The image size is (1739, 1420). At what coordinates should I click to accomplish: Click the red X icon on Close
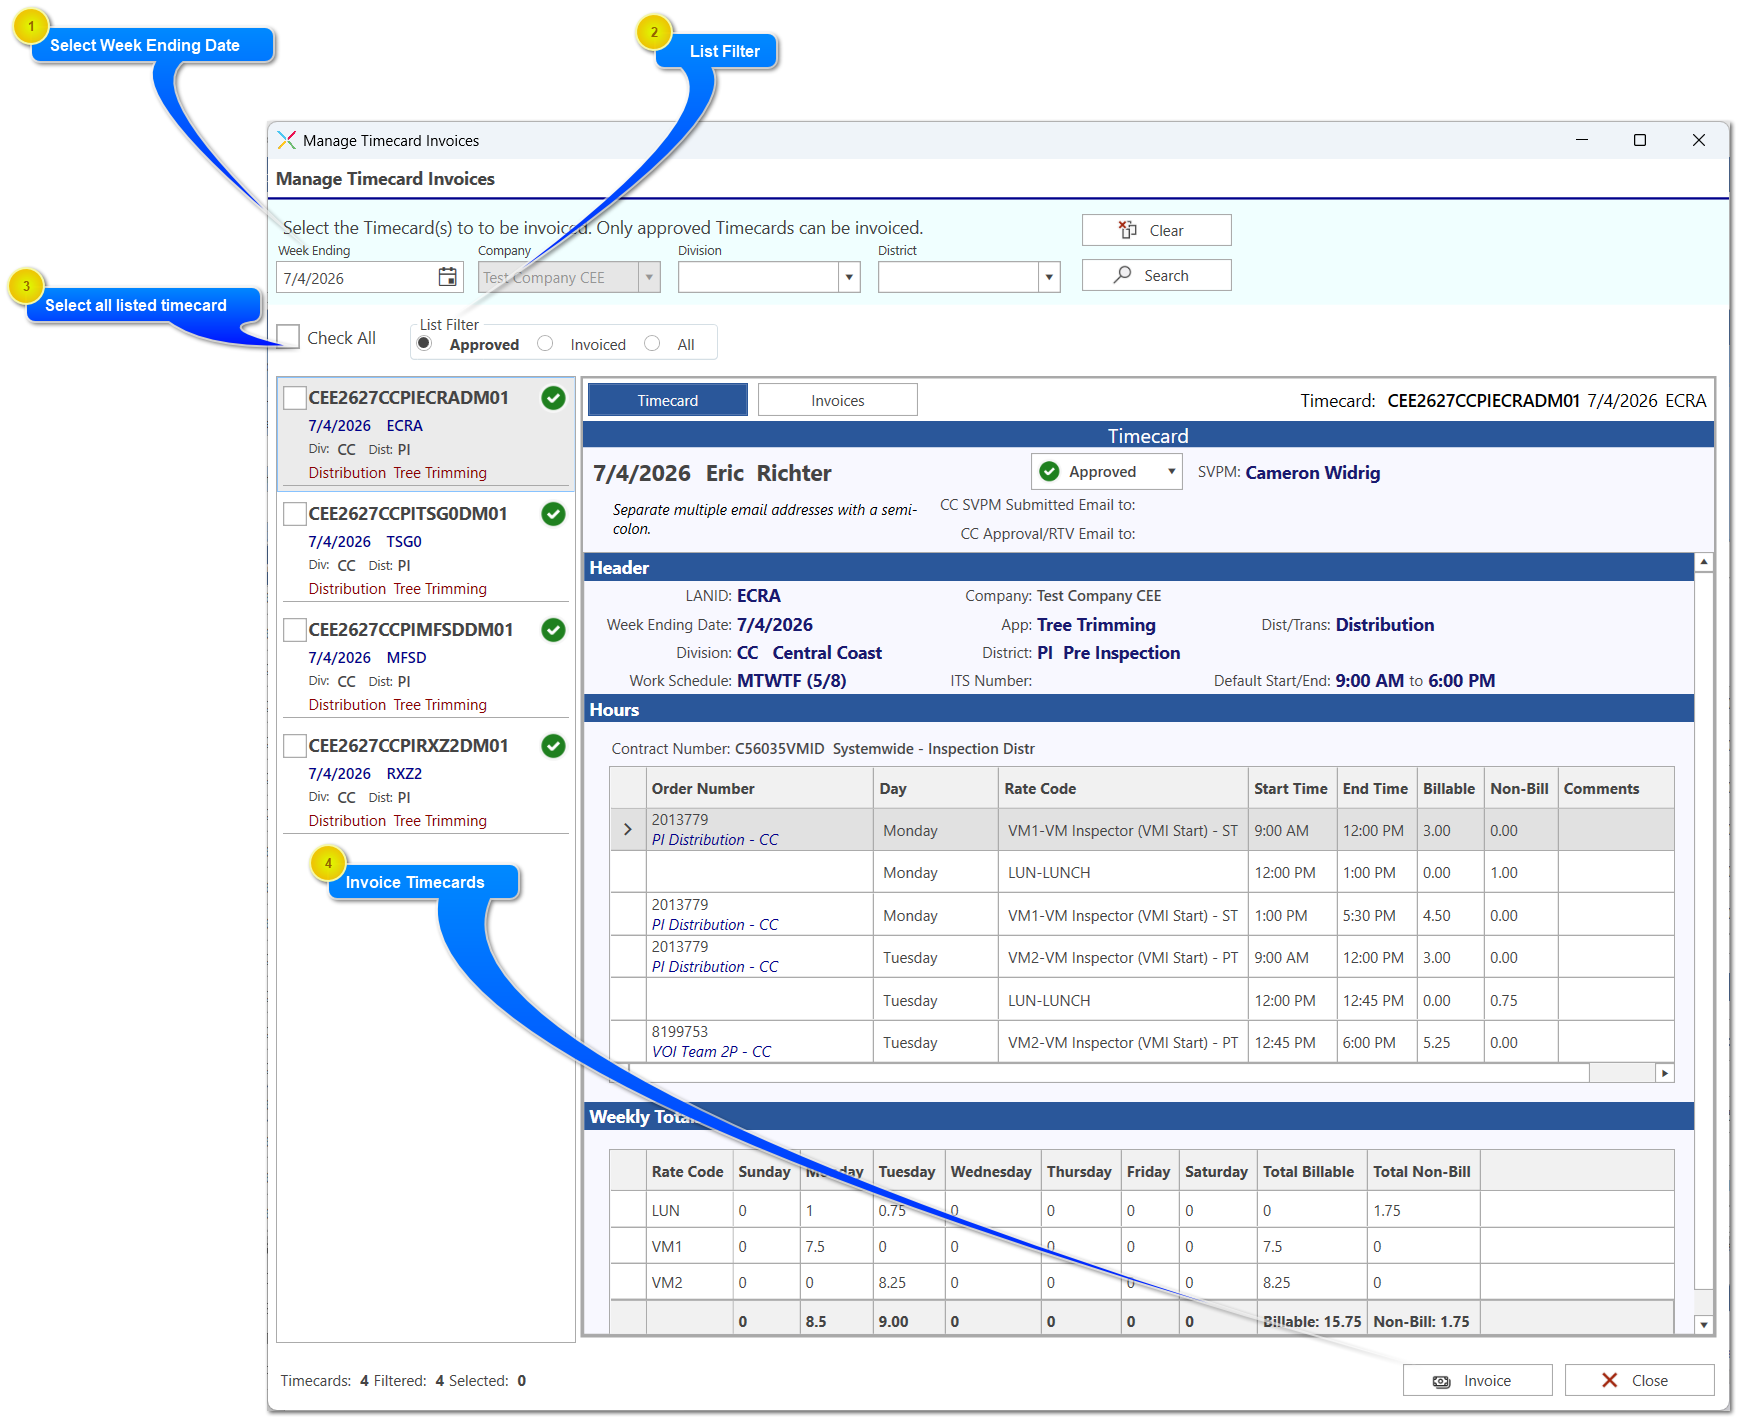pos(1609,1380)
